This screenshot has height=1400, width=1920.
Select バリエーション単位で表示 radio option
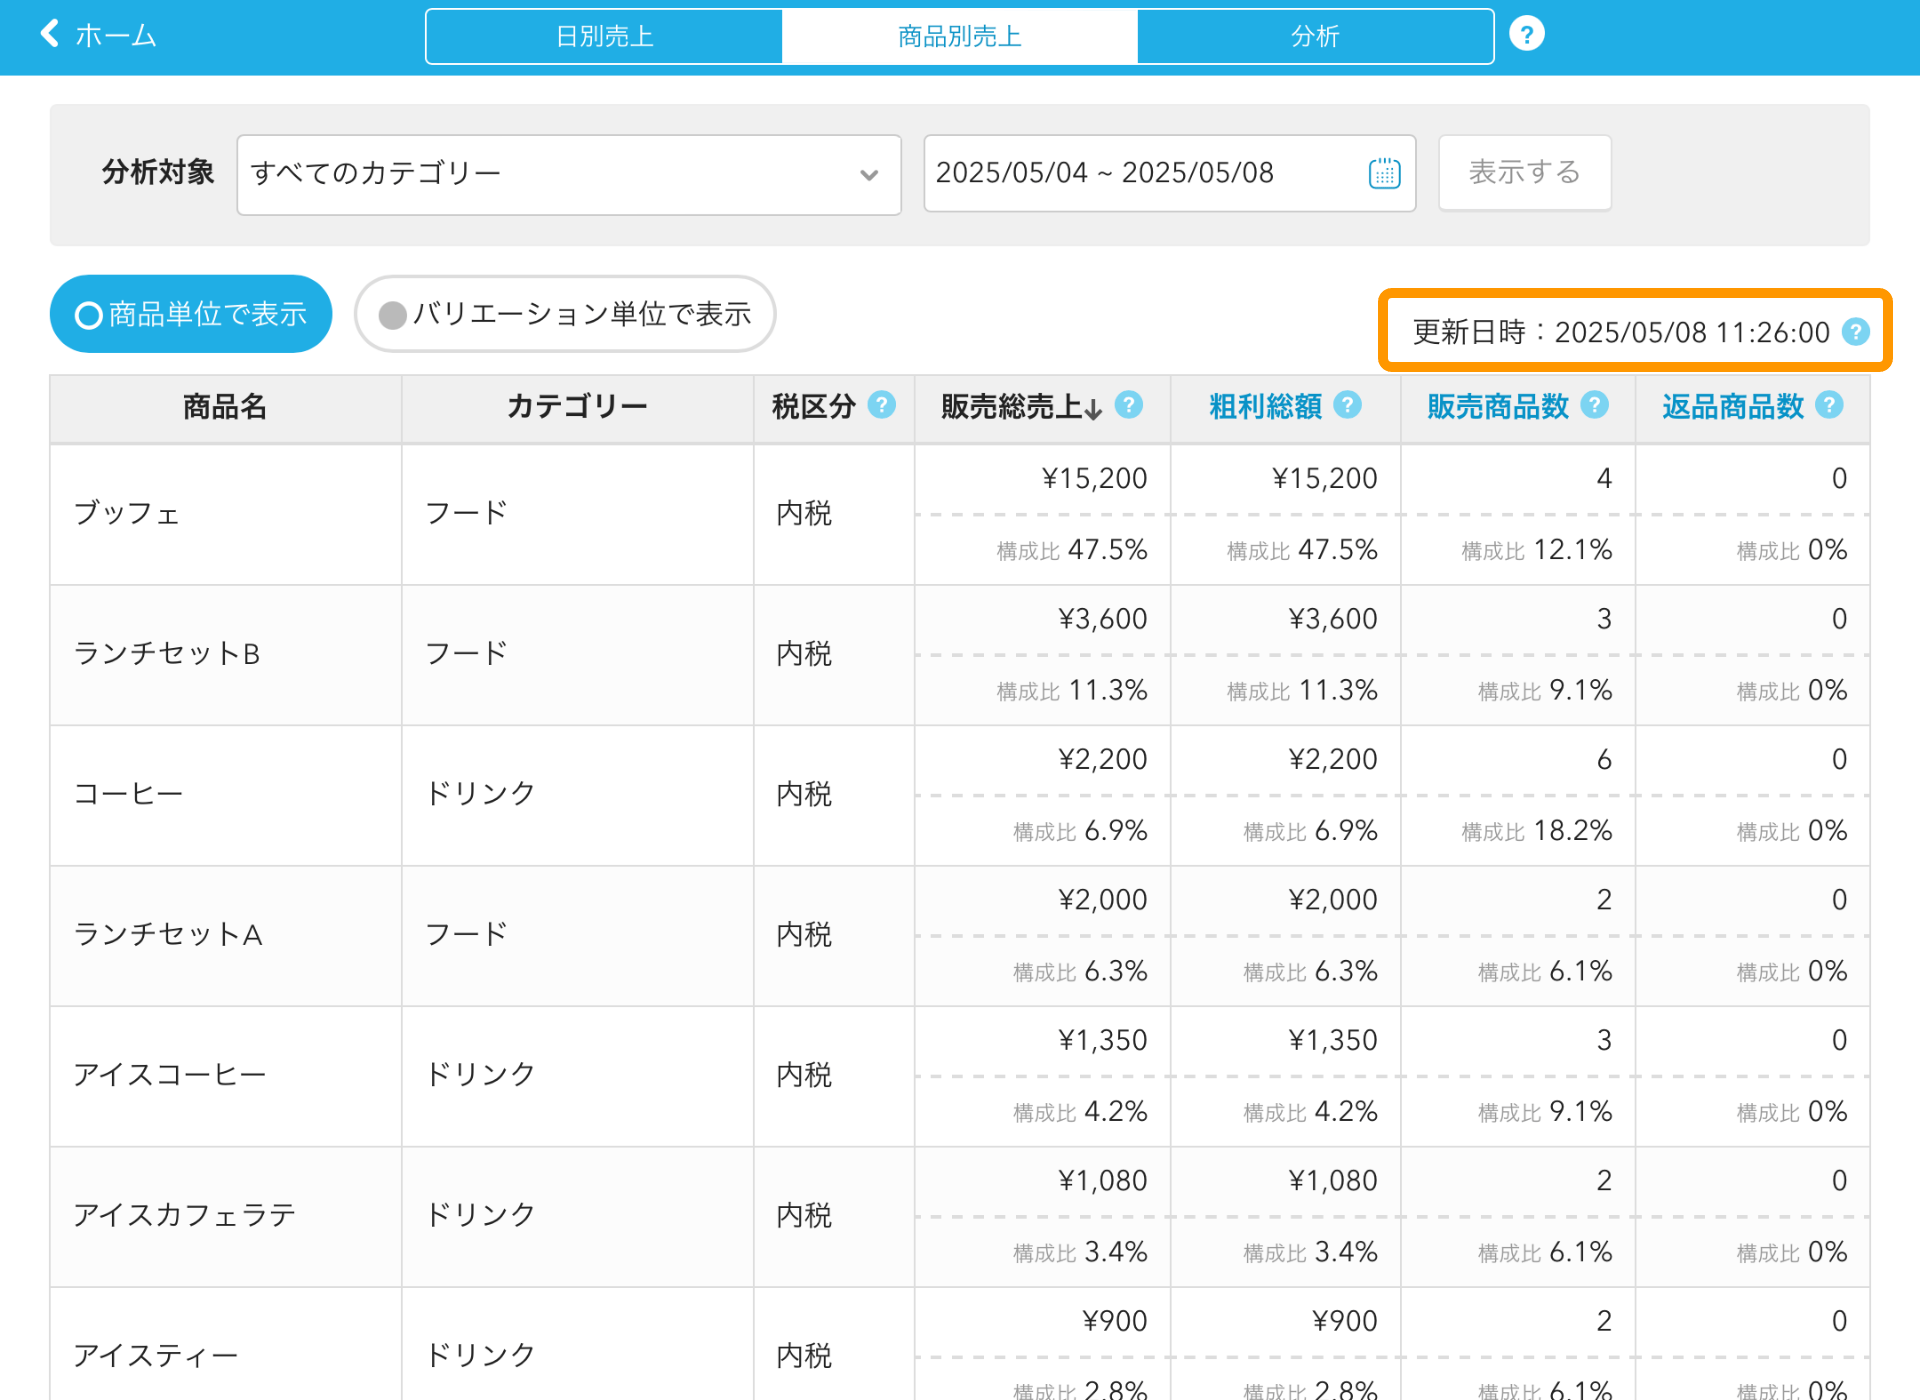565,314
